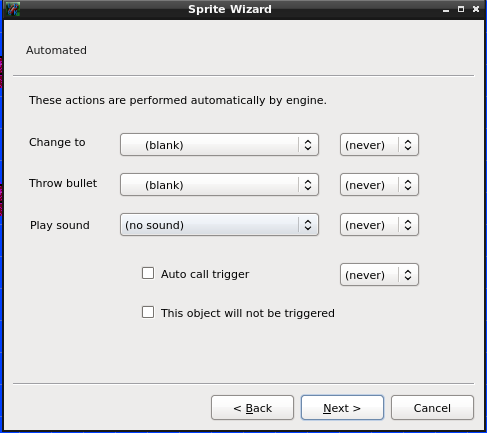The width and height of the screenshot is (487, 433).
Task: Click the Next button
Action: [x=342, y=408]
